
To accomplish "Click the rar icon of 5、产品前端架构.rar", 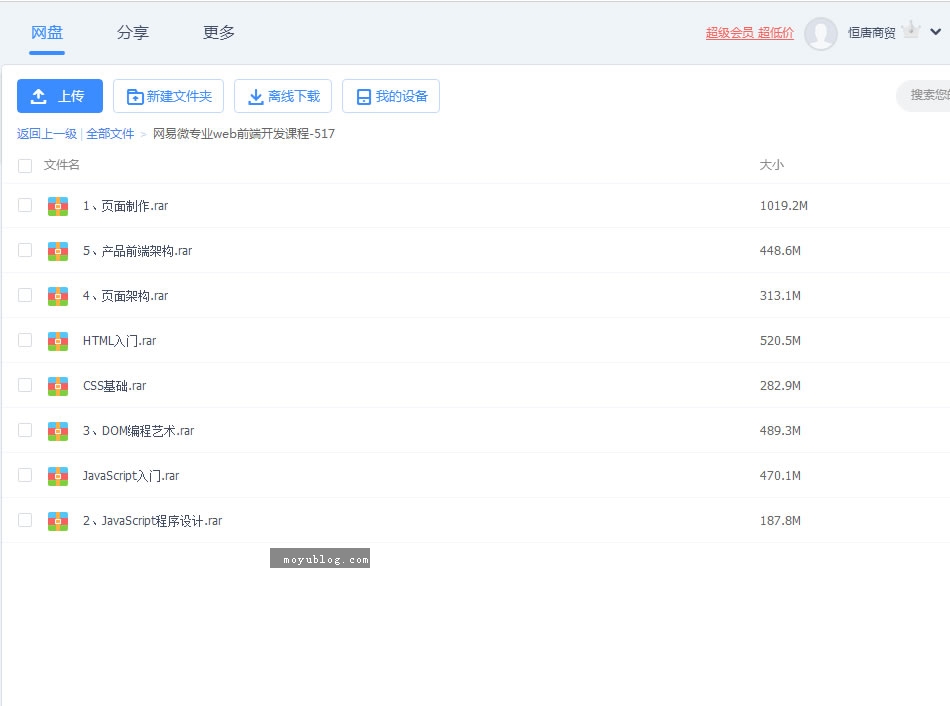I will pyautogui.click(x=58, y=251).
